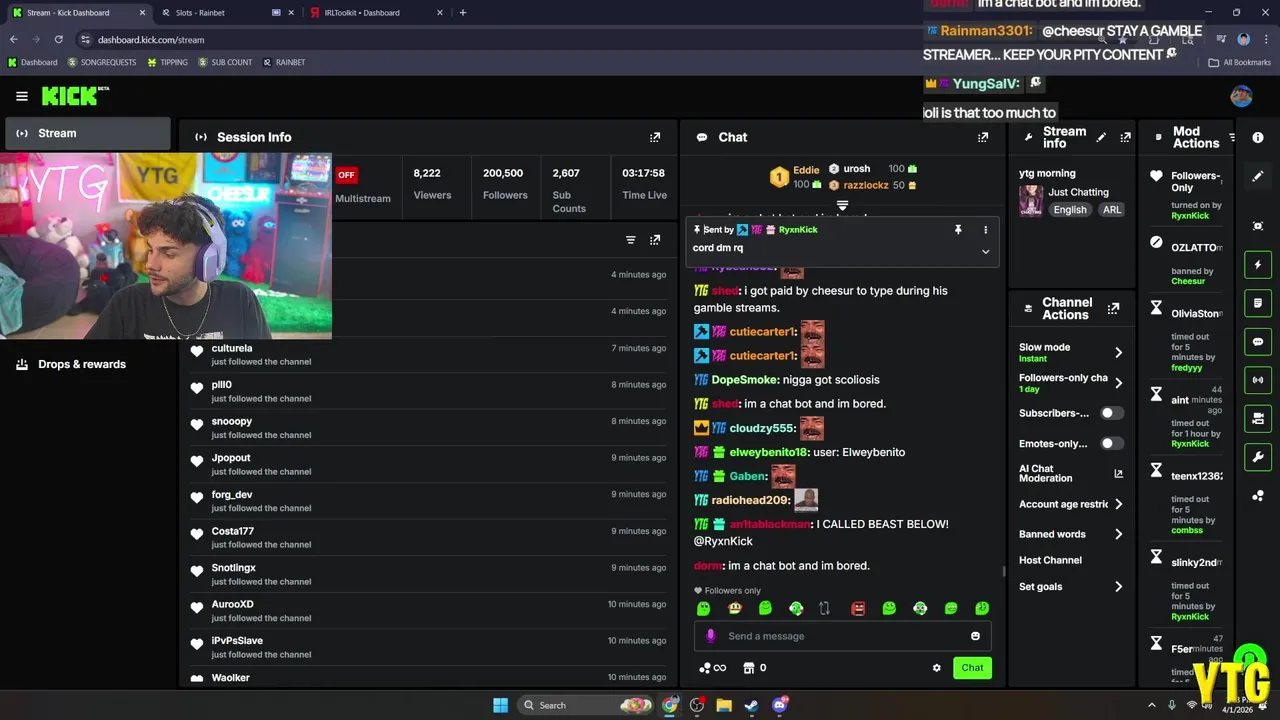Screen dimensions: 1280x720
Task: Open All Bookmarks folder
Action: [1240, 62]
